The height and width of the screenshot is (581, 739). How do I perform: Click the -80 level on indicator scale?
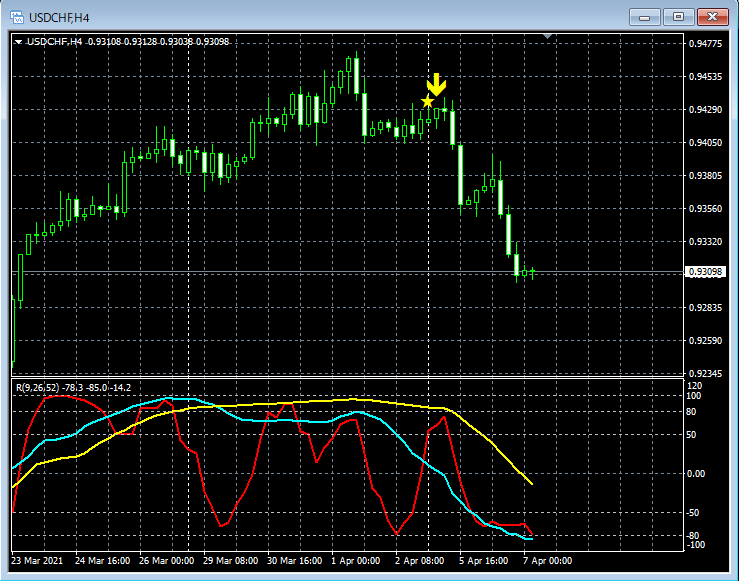[x=692, y=536]
